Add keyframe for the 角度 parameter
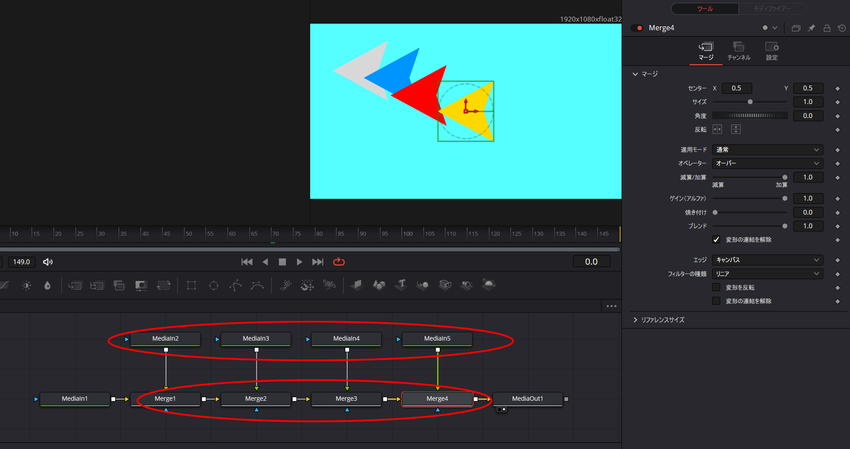Screen dimensions: 850x449 [838, 116]
